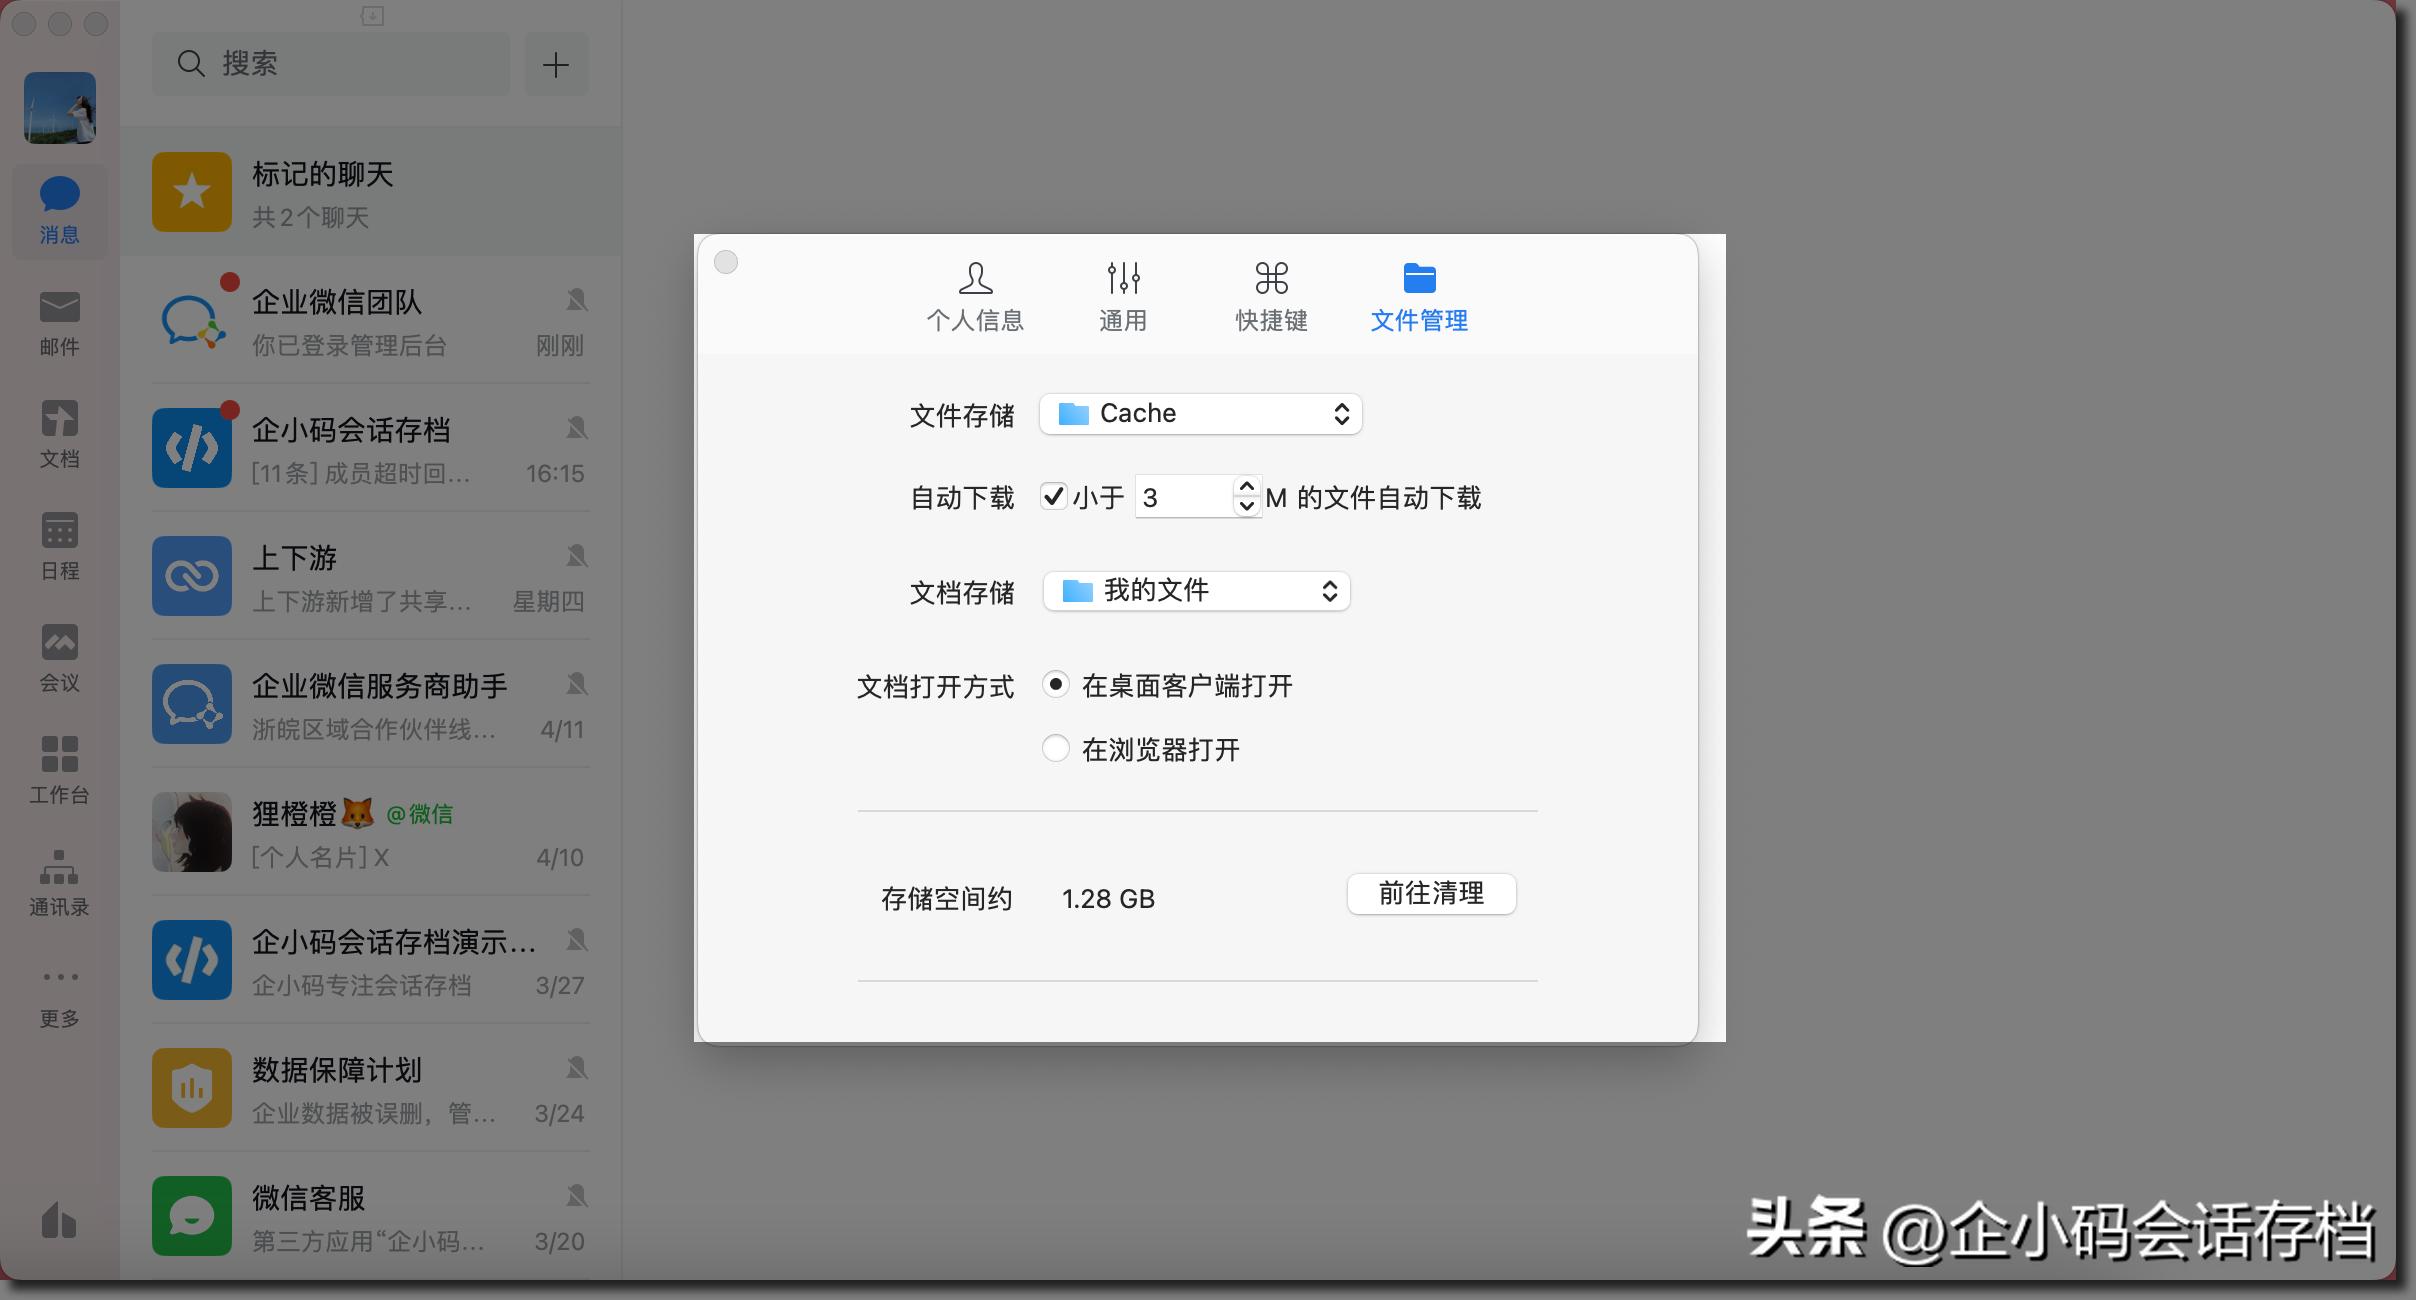This screenshot has height=1300, width=2416.
Task: Click the new chat plus button
Action: 556,64
